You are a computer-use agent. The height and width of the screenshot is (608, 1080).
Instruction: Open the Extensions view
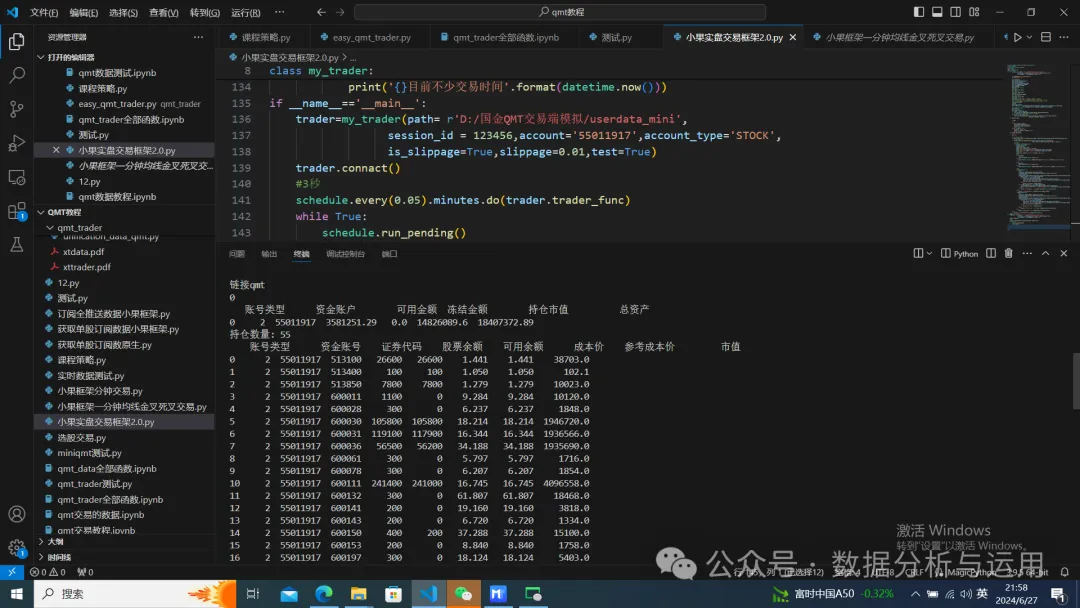click(x=17, y=211)
